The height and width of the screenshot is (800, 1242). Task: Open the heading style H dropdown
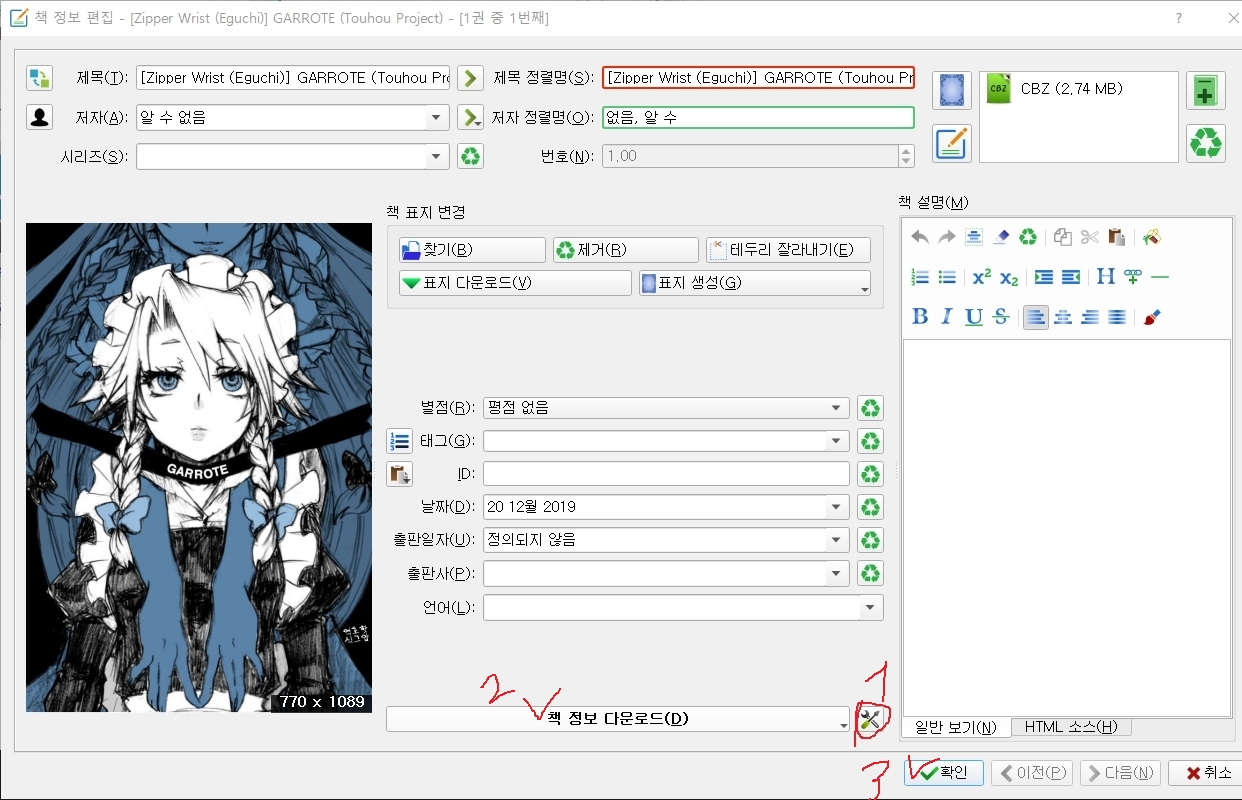tap(1106, 277)
